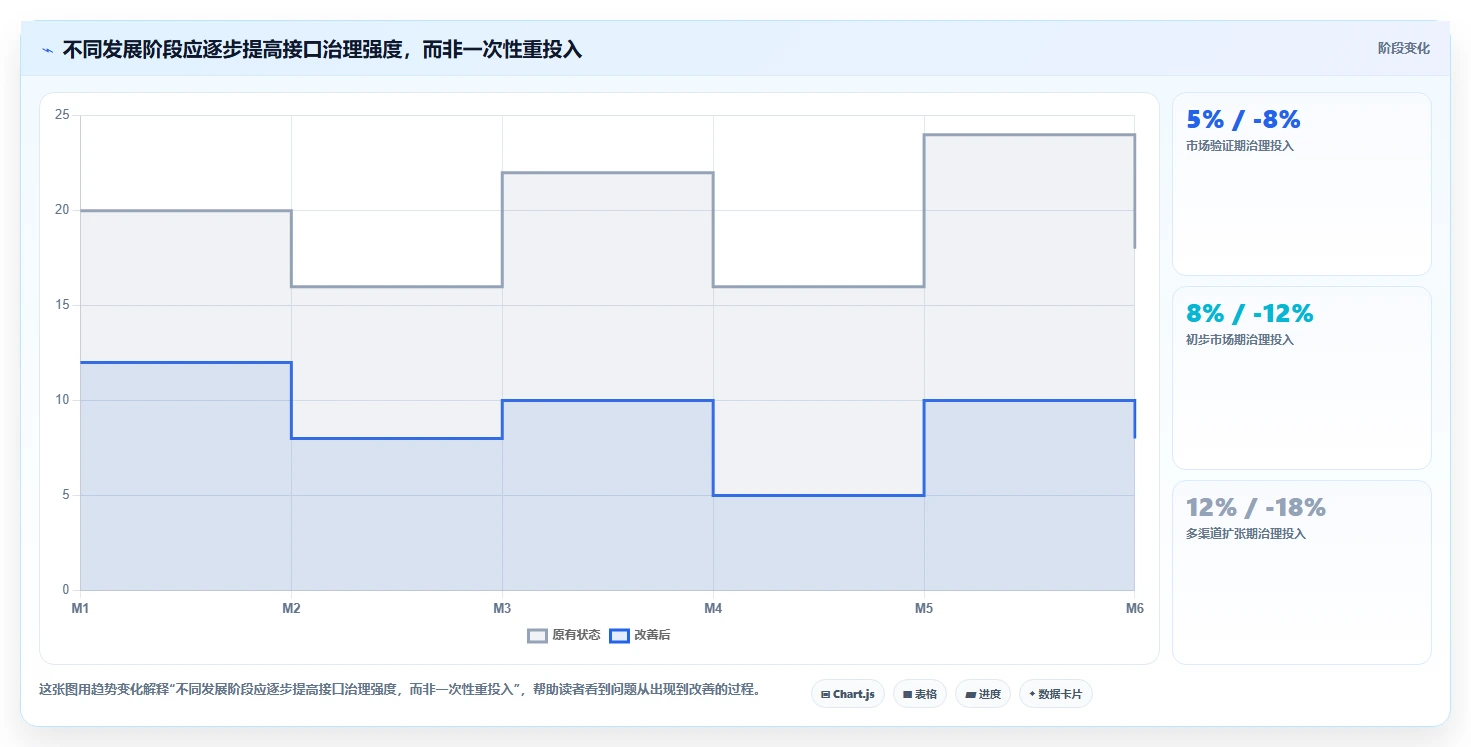Click the M4 axis label
Screen dimensions: 1471x747
pyautogui.click(x=713, y=608)
